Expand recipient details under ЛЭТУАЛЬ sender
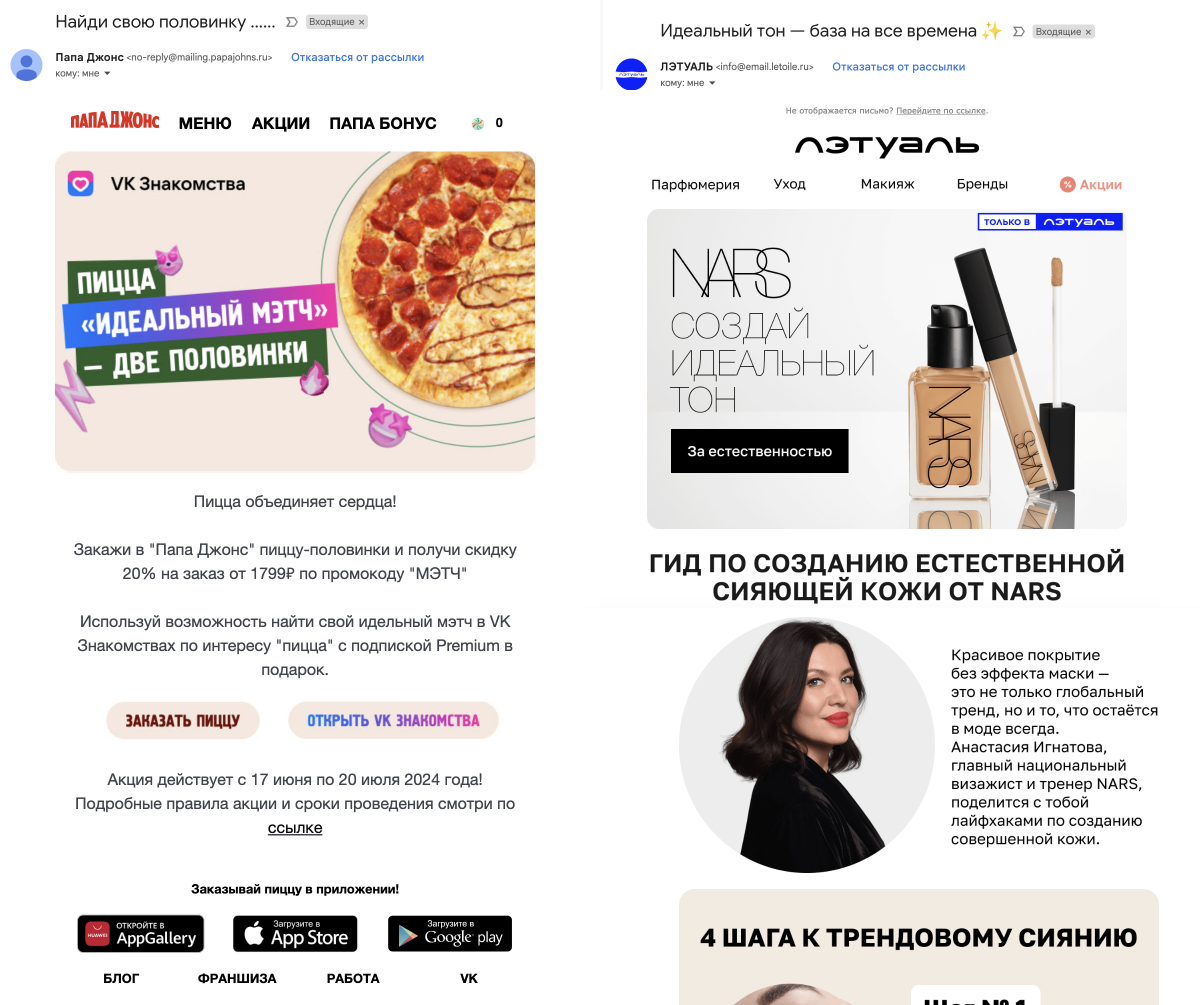Screen dimensions: 1200x1005 click(x=712, y=83)
